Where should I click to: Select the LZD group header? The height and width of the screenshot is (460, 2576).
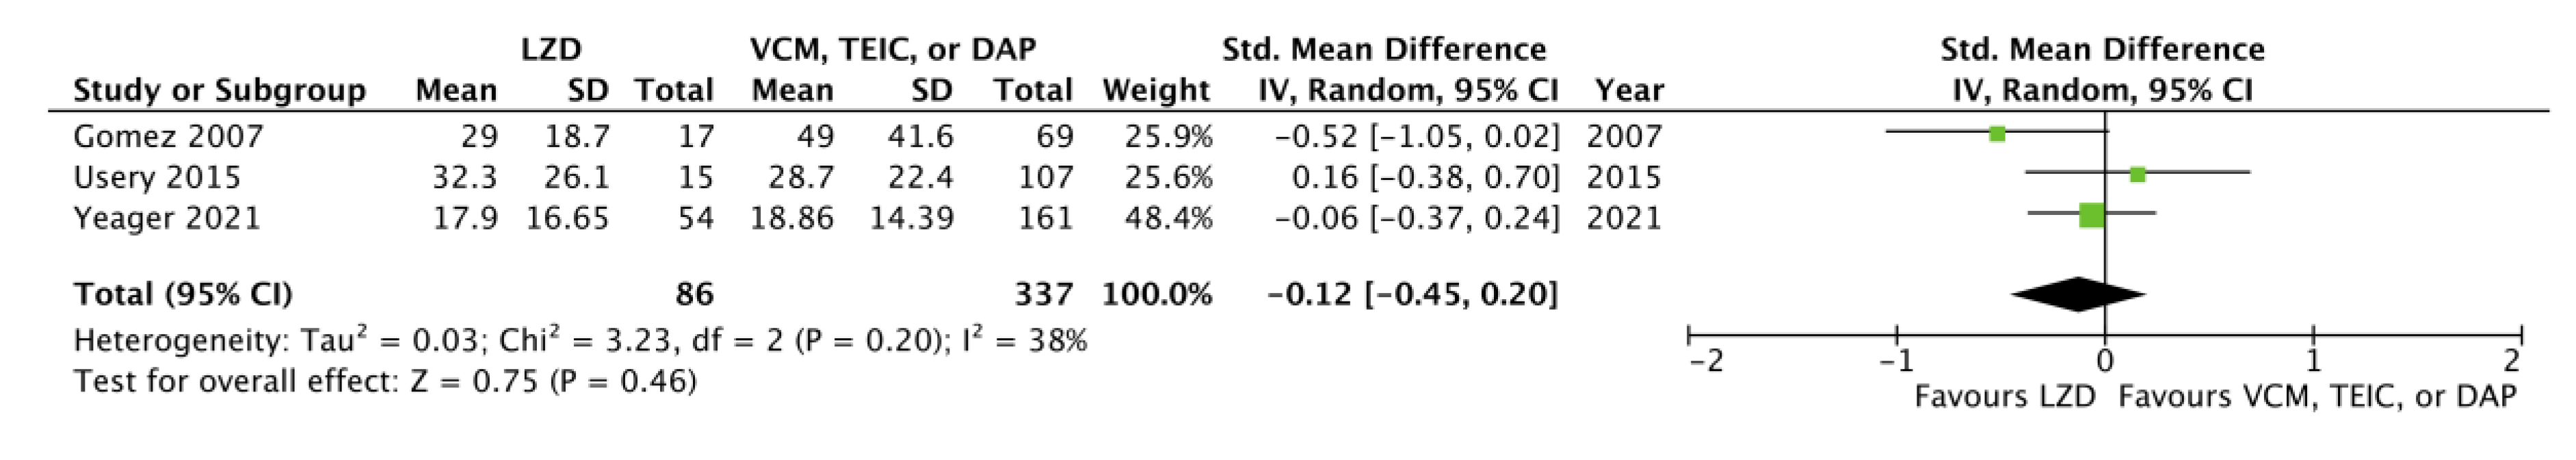click(551, 49)
